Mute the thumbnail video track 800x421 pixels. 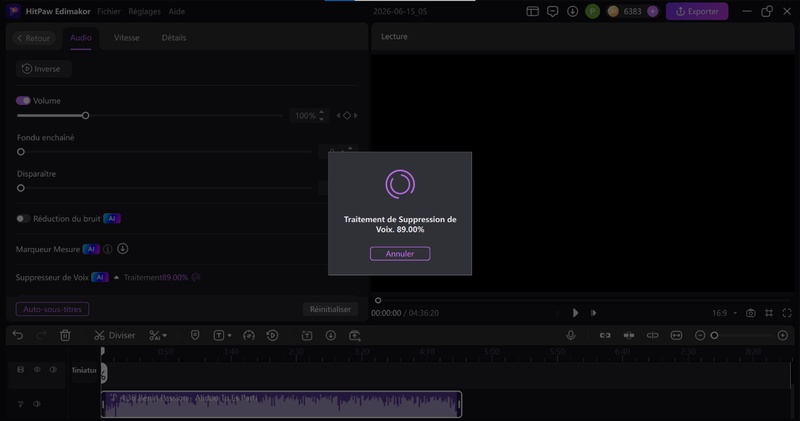click(x=53, y=369)
